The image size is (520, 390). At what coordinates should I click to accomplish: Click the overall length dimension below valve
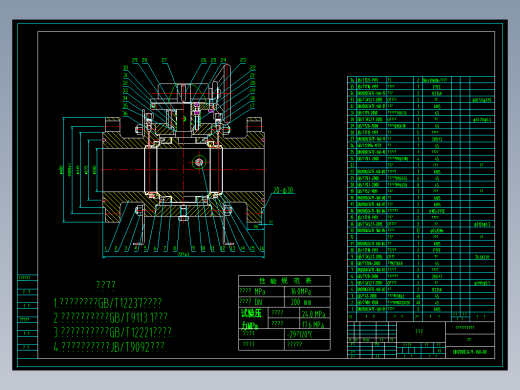click(183, 254)
